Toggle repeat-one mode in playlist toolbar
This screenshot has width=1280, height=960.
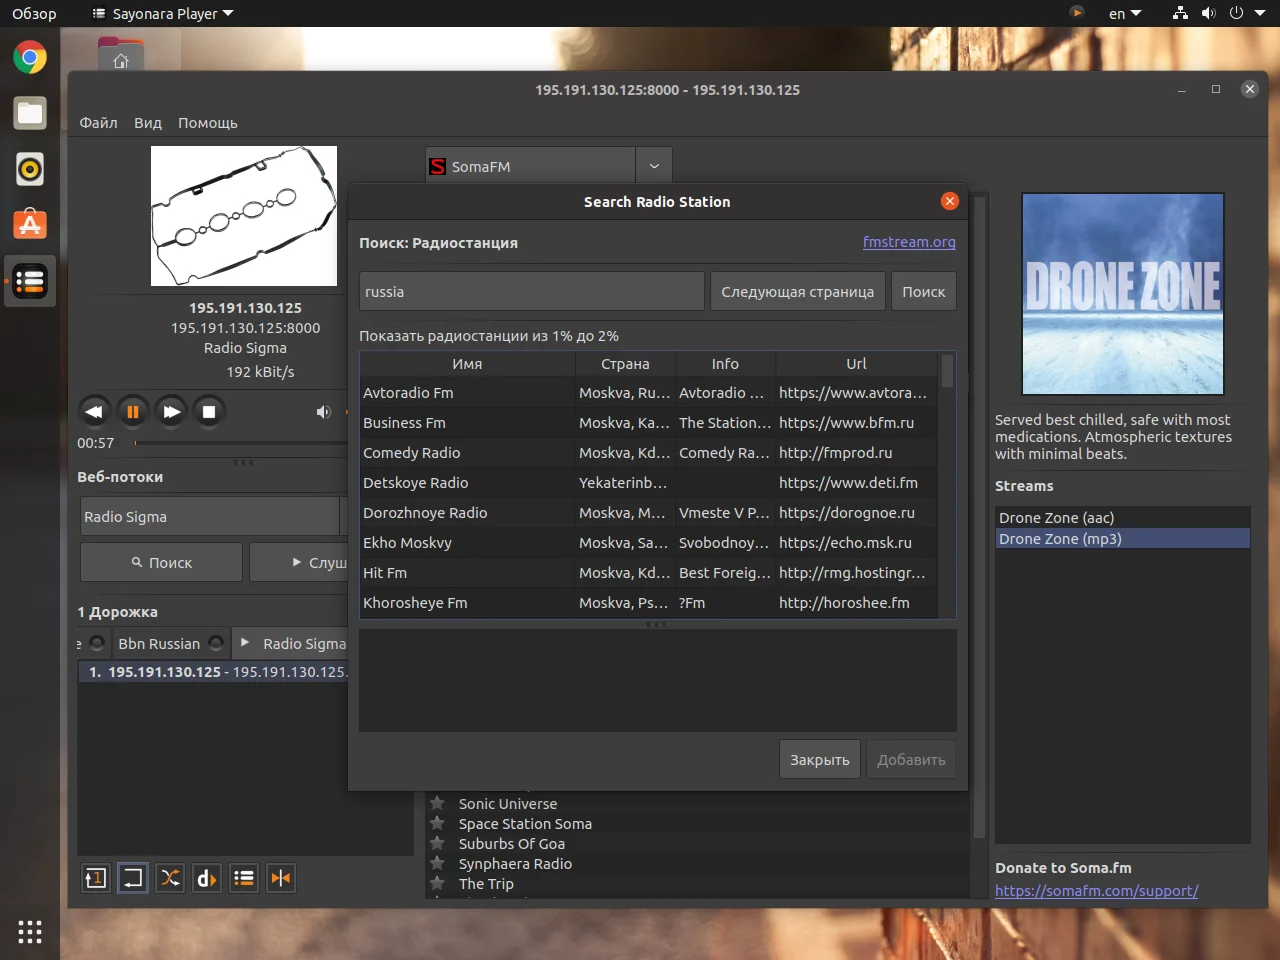pyautogui.click(x=95, y=878)
